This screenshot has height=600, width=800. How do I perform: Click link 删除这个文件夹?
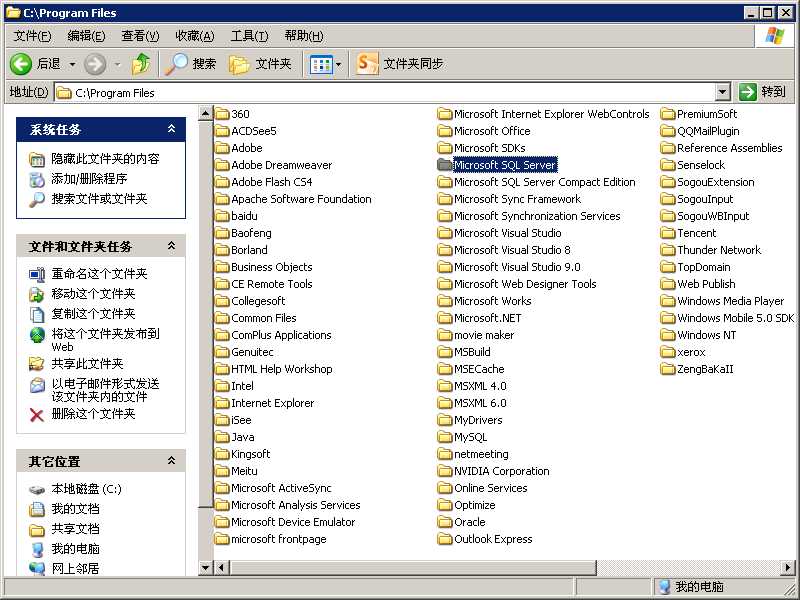coord(93,414)
